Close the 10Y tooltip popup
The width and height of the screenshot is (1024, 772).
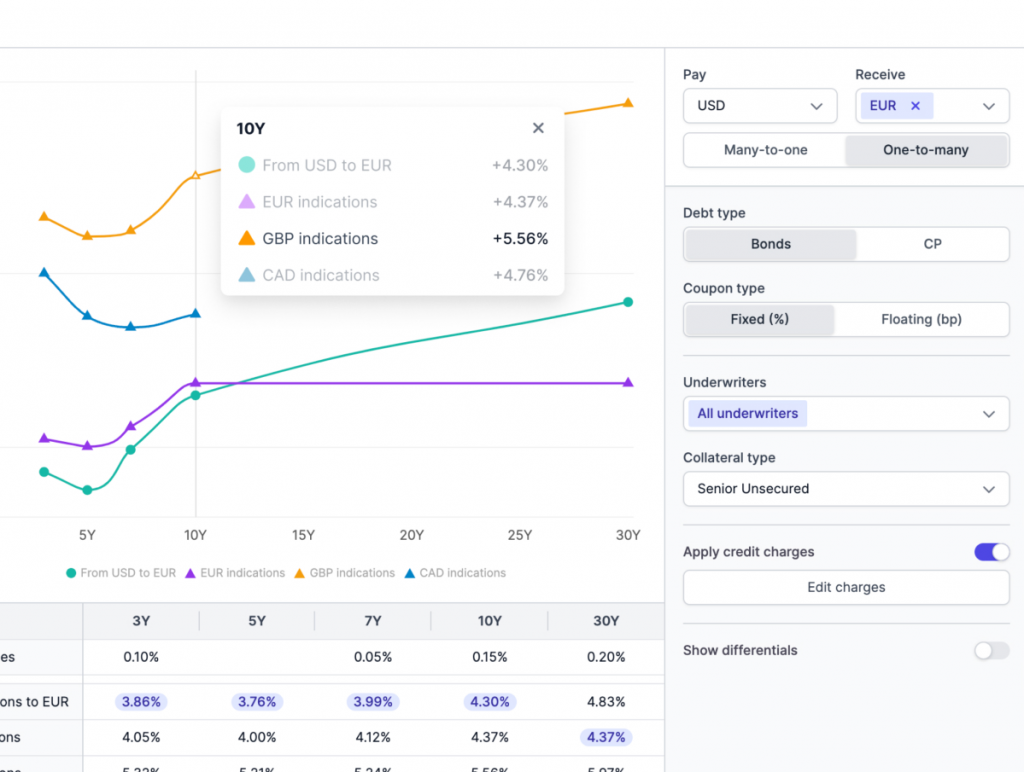[538, 128]
